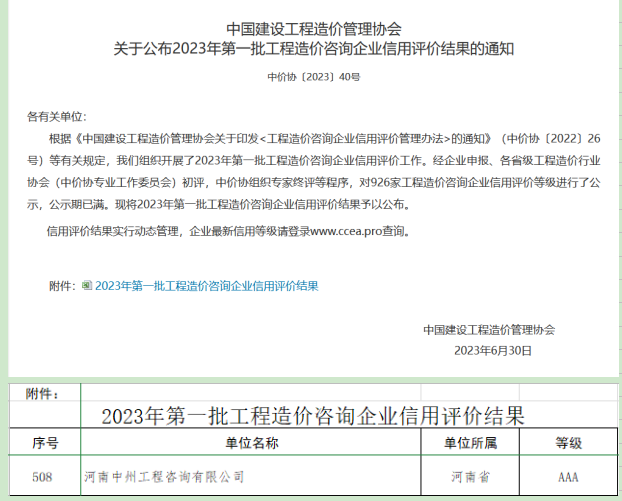
Task: Select the cell containing 508
Action: pos(45,476)
